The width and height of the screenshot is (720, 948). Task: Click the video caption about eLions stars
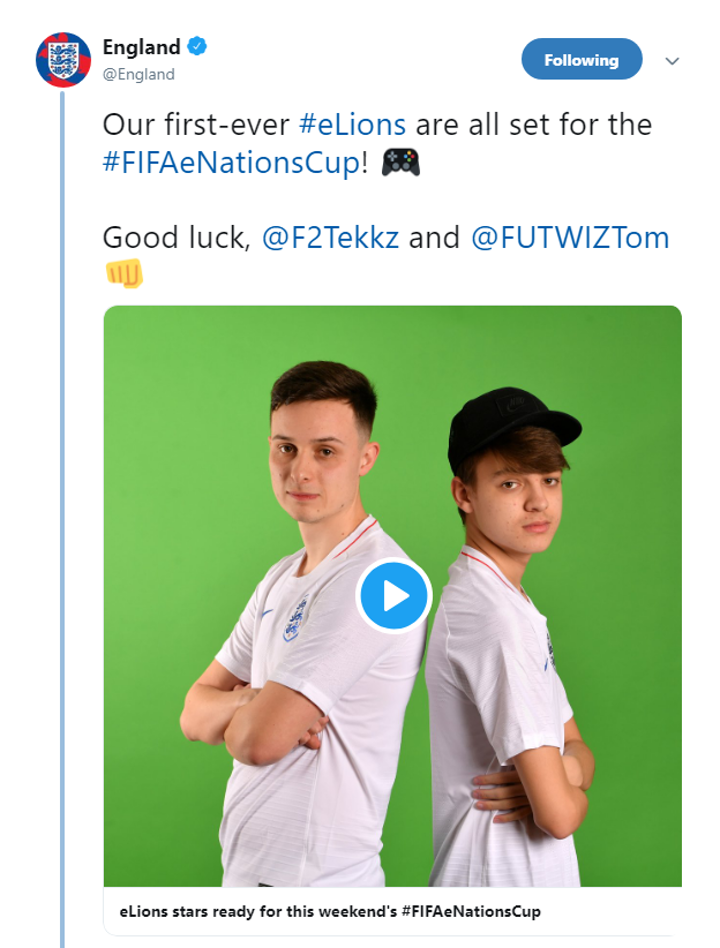pos(330,911)
